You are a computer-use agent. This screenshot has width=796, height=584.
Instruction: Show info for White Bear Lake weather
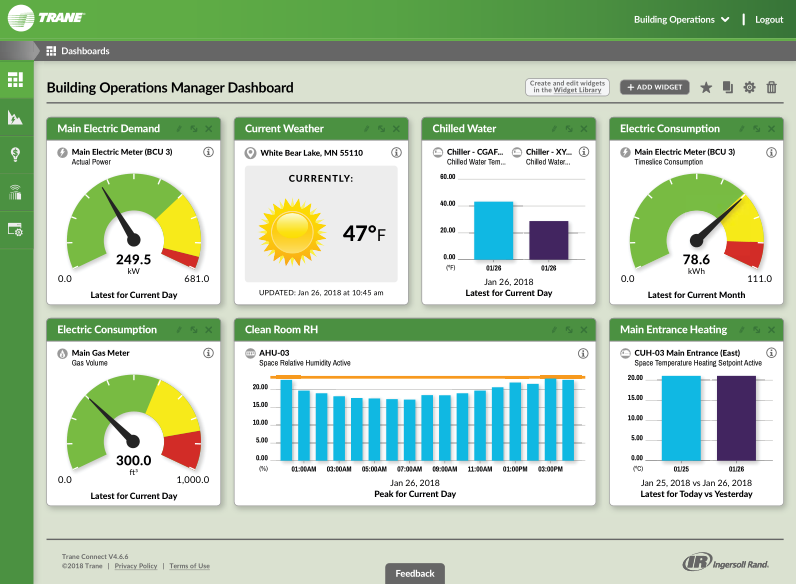(x=396, y=153)
